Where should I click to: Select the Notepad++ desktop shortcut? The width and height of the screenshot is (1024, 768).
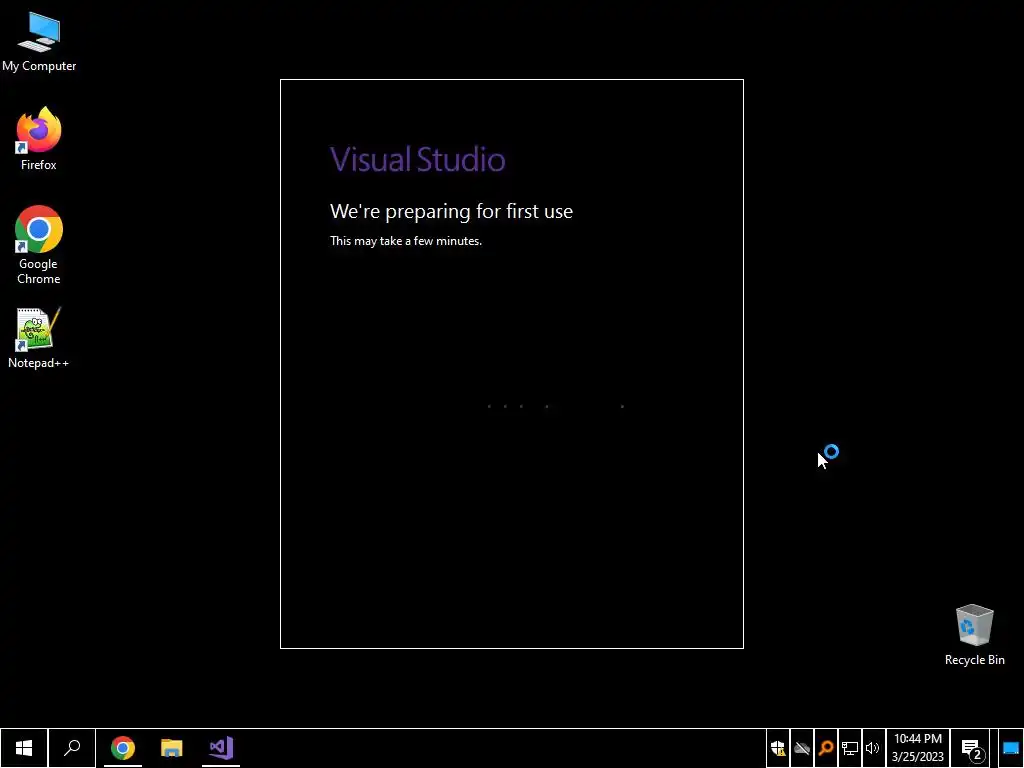click(39, 338)
